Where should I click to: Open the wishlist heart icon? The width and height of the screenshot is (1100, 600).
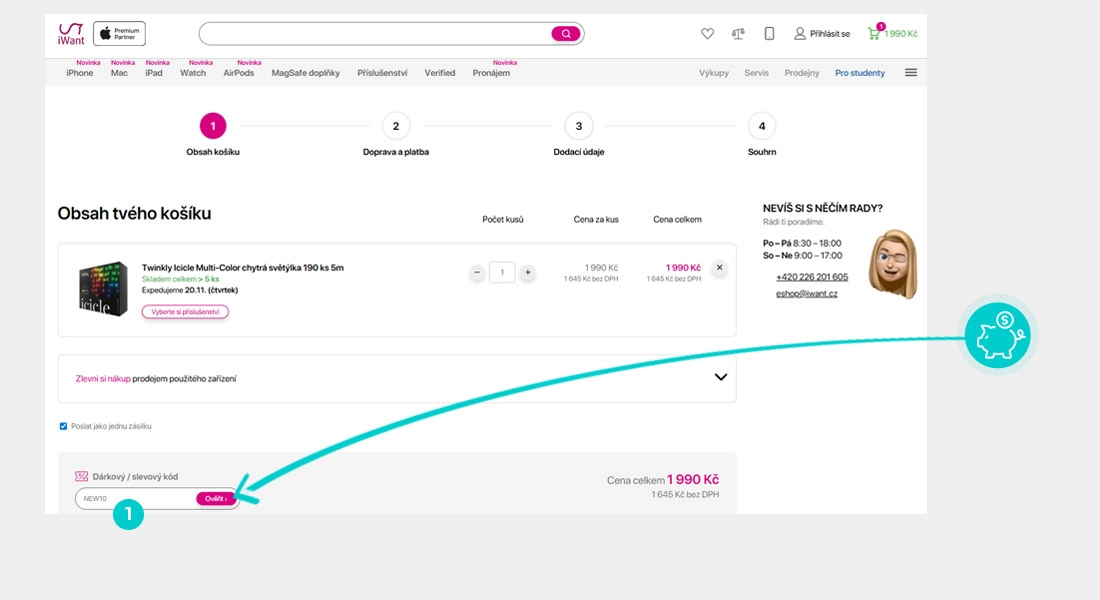(x=707, y=34)
